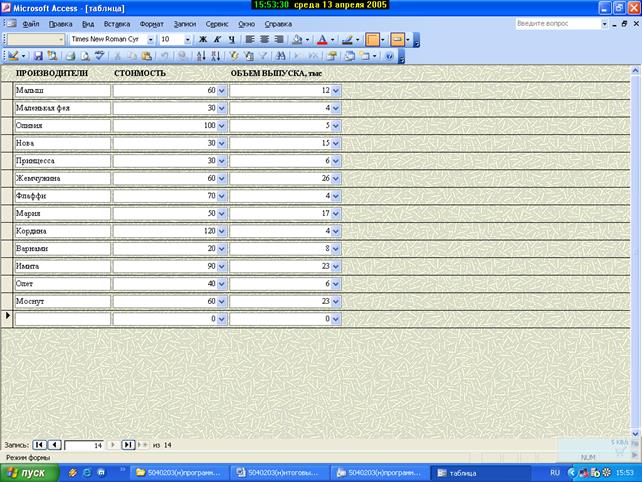Click the Print icon in toolbar
The image size is (642, 482).
[x=70, y=57]
